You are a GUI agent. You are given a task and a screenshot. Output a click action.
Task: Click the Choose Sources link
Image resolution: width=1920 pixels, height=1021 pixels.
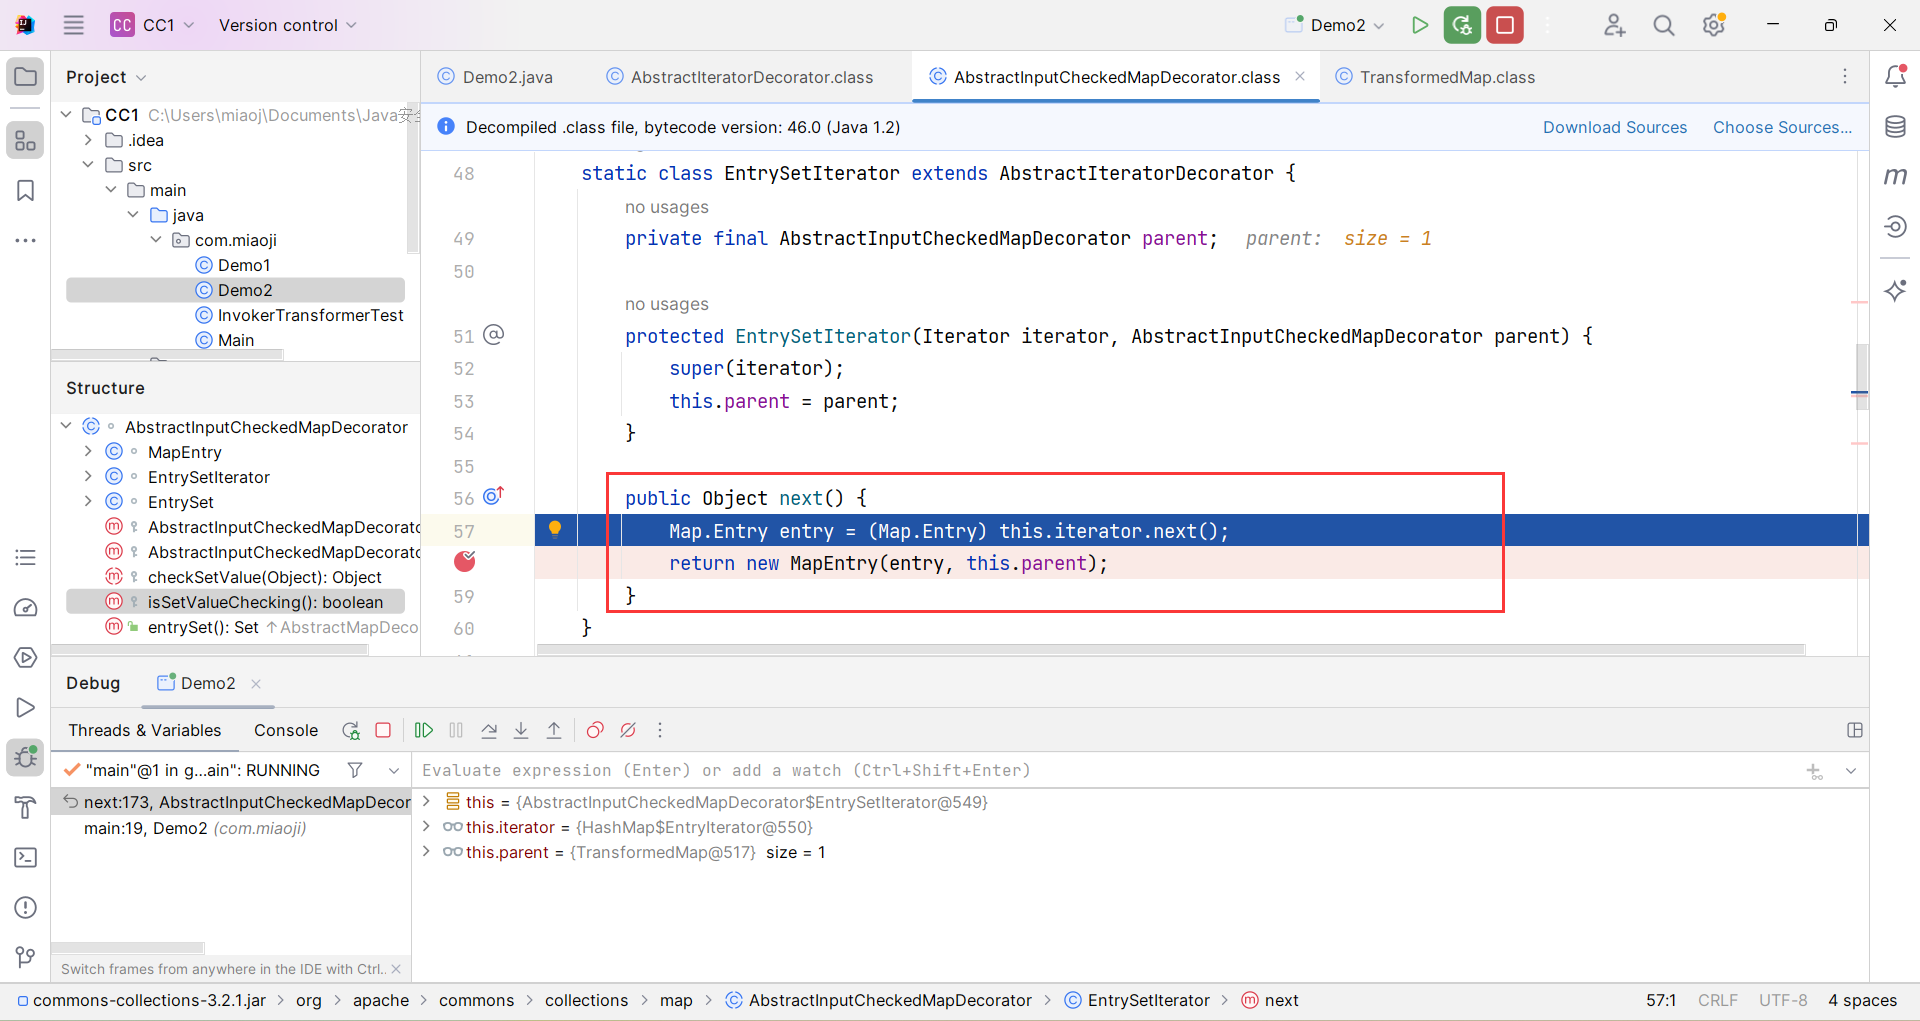pos(1782,127)
